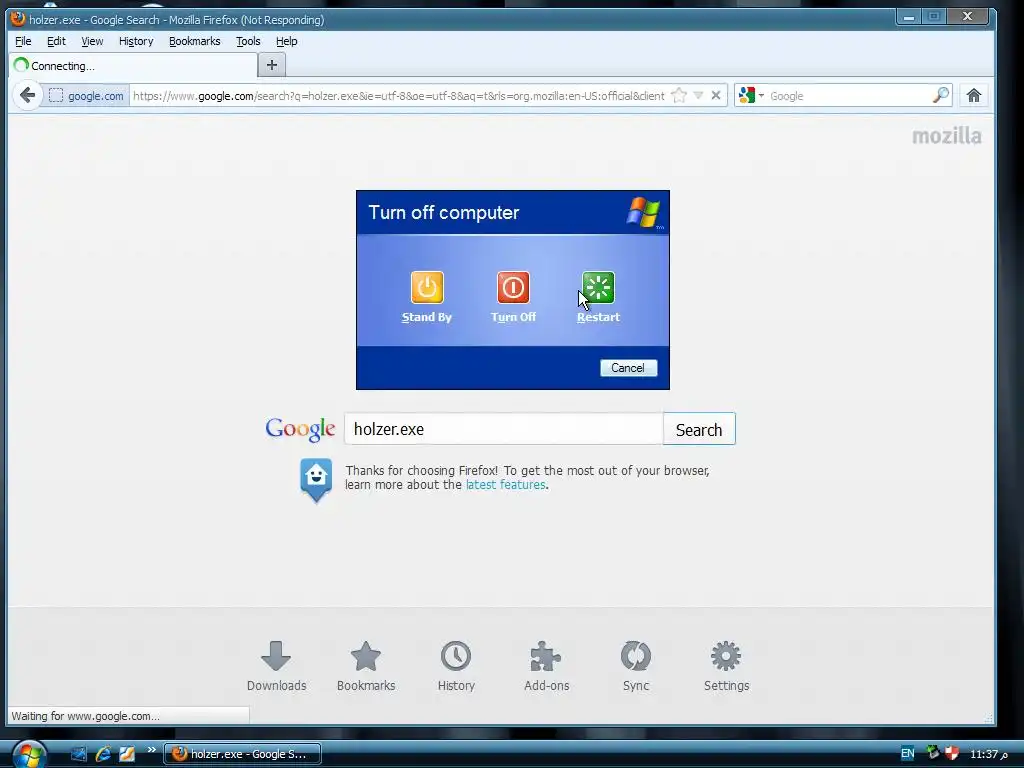1024x768 pixels.
Task: Open History clock in bottom launcher
Action: pos(456,666)
